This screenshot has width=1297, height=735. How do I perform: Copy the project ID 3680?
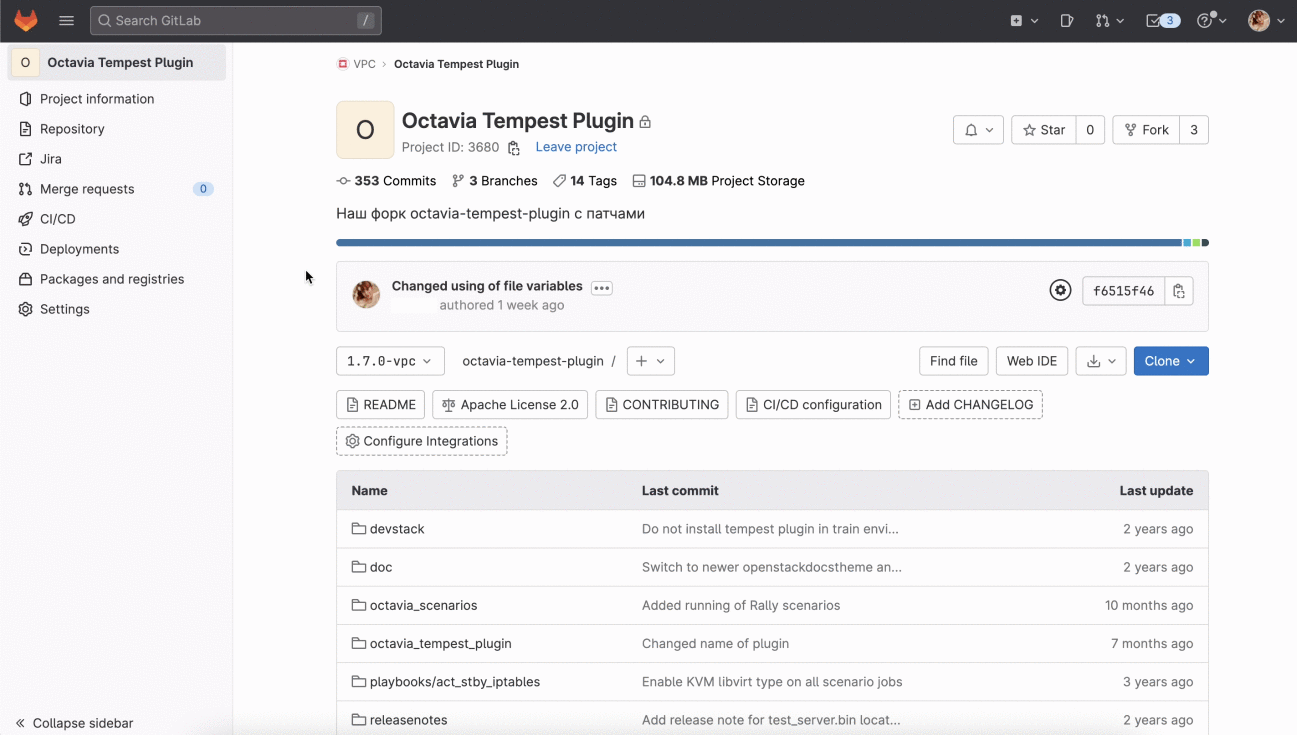point(513,147)
